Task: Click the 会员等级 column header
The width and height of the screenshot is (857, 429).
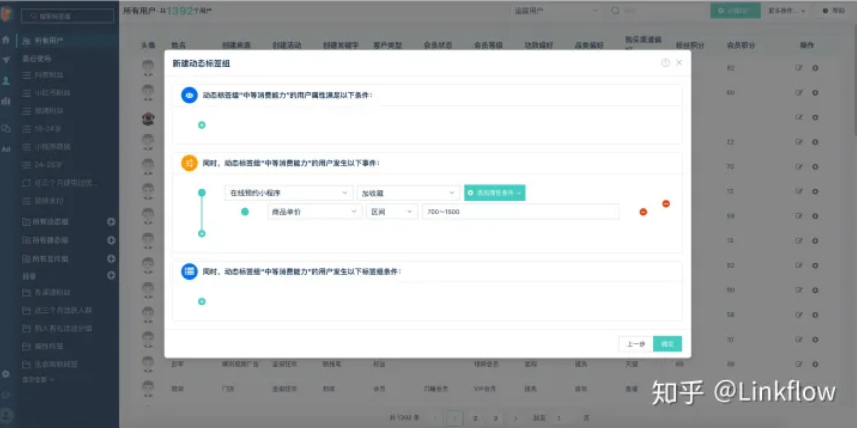Action: (x=488, y=46)
